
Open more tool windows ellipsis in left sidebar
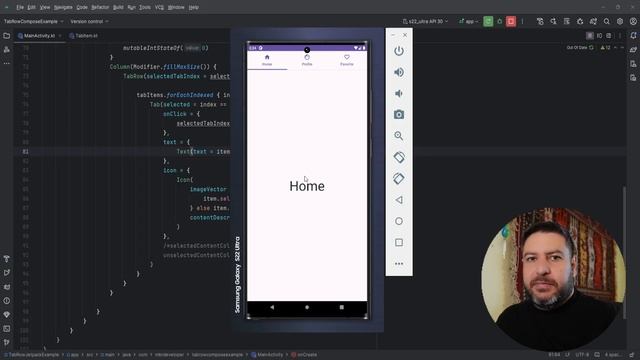click(7, 64)
